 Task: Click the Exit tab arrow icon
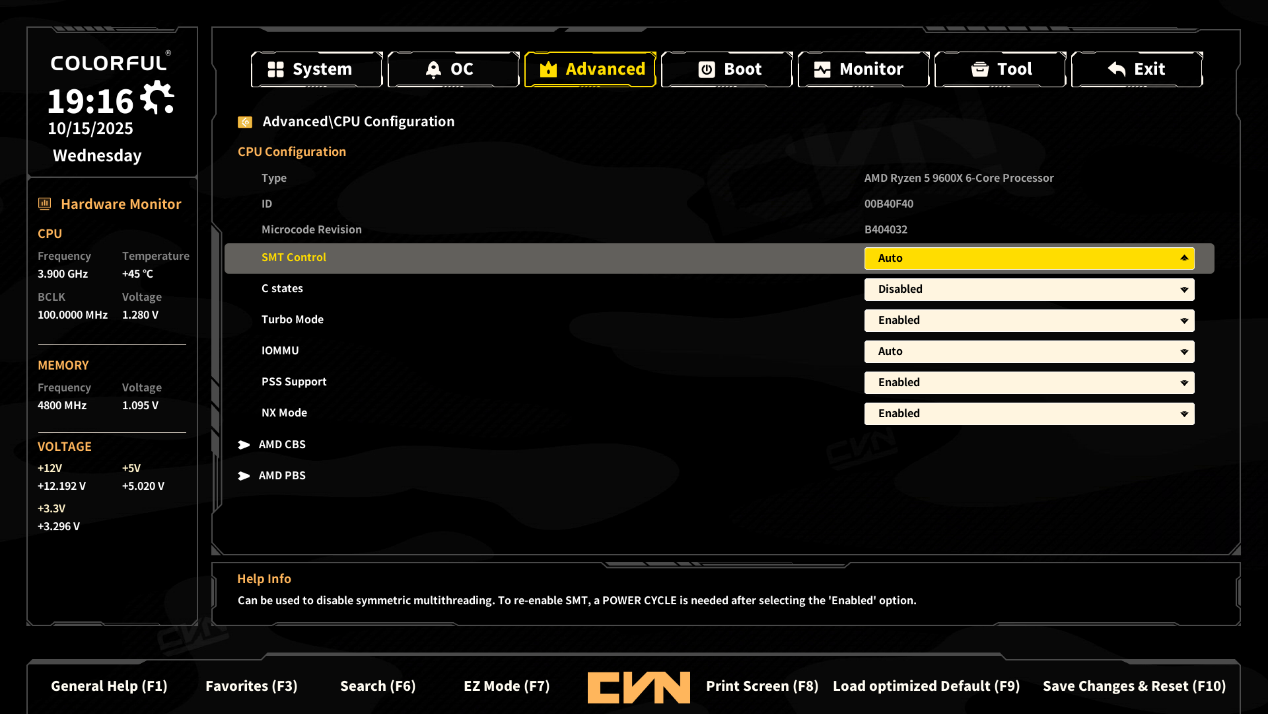1117,69
